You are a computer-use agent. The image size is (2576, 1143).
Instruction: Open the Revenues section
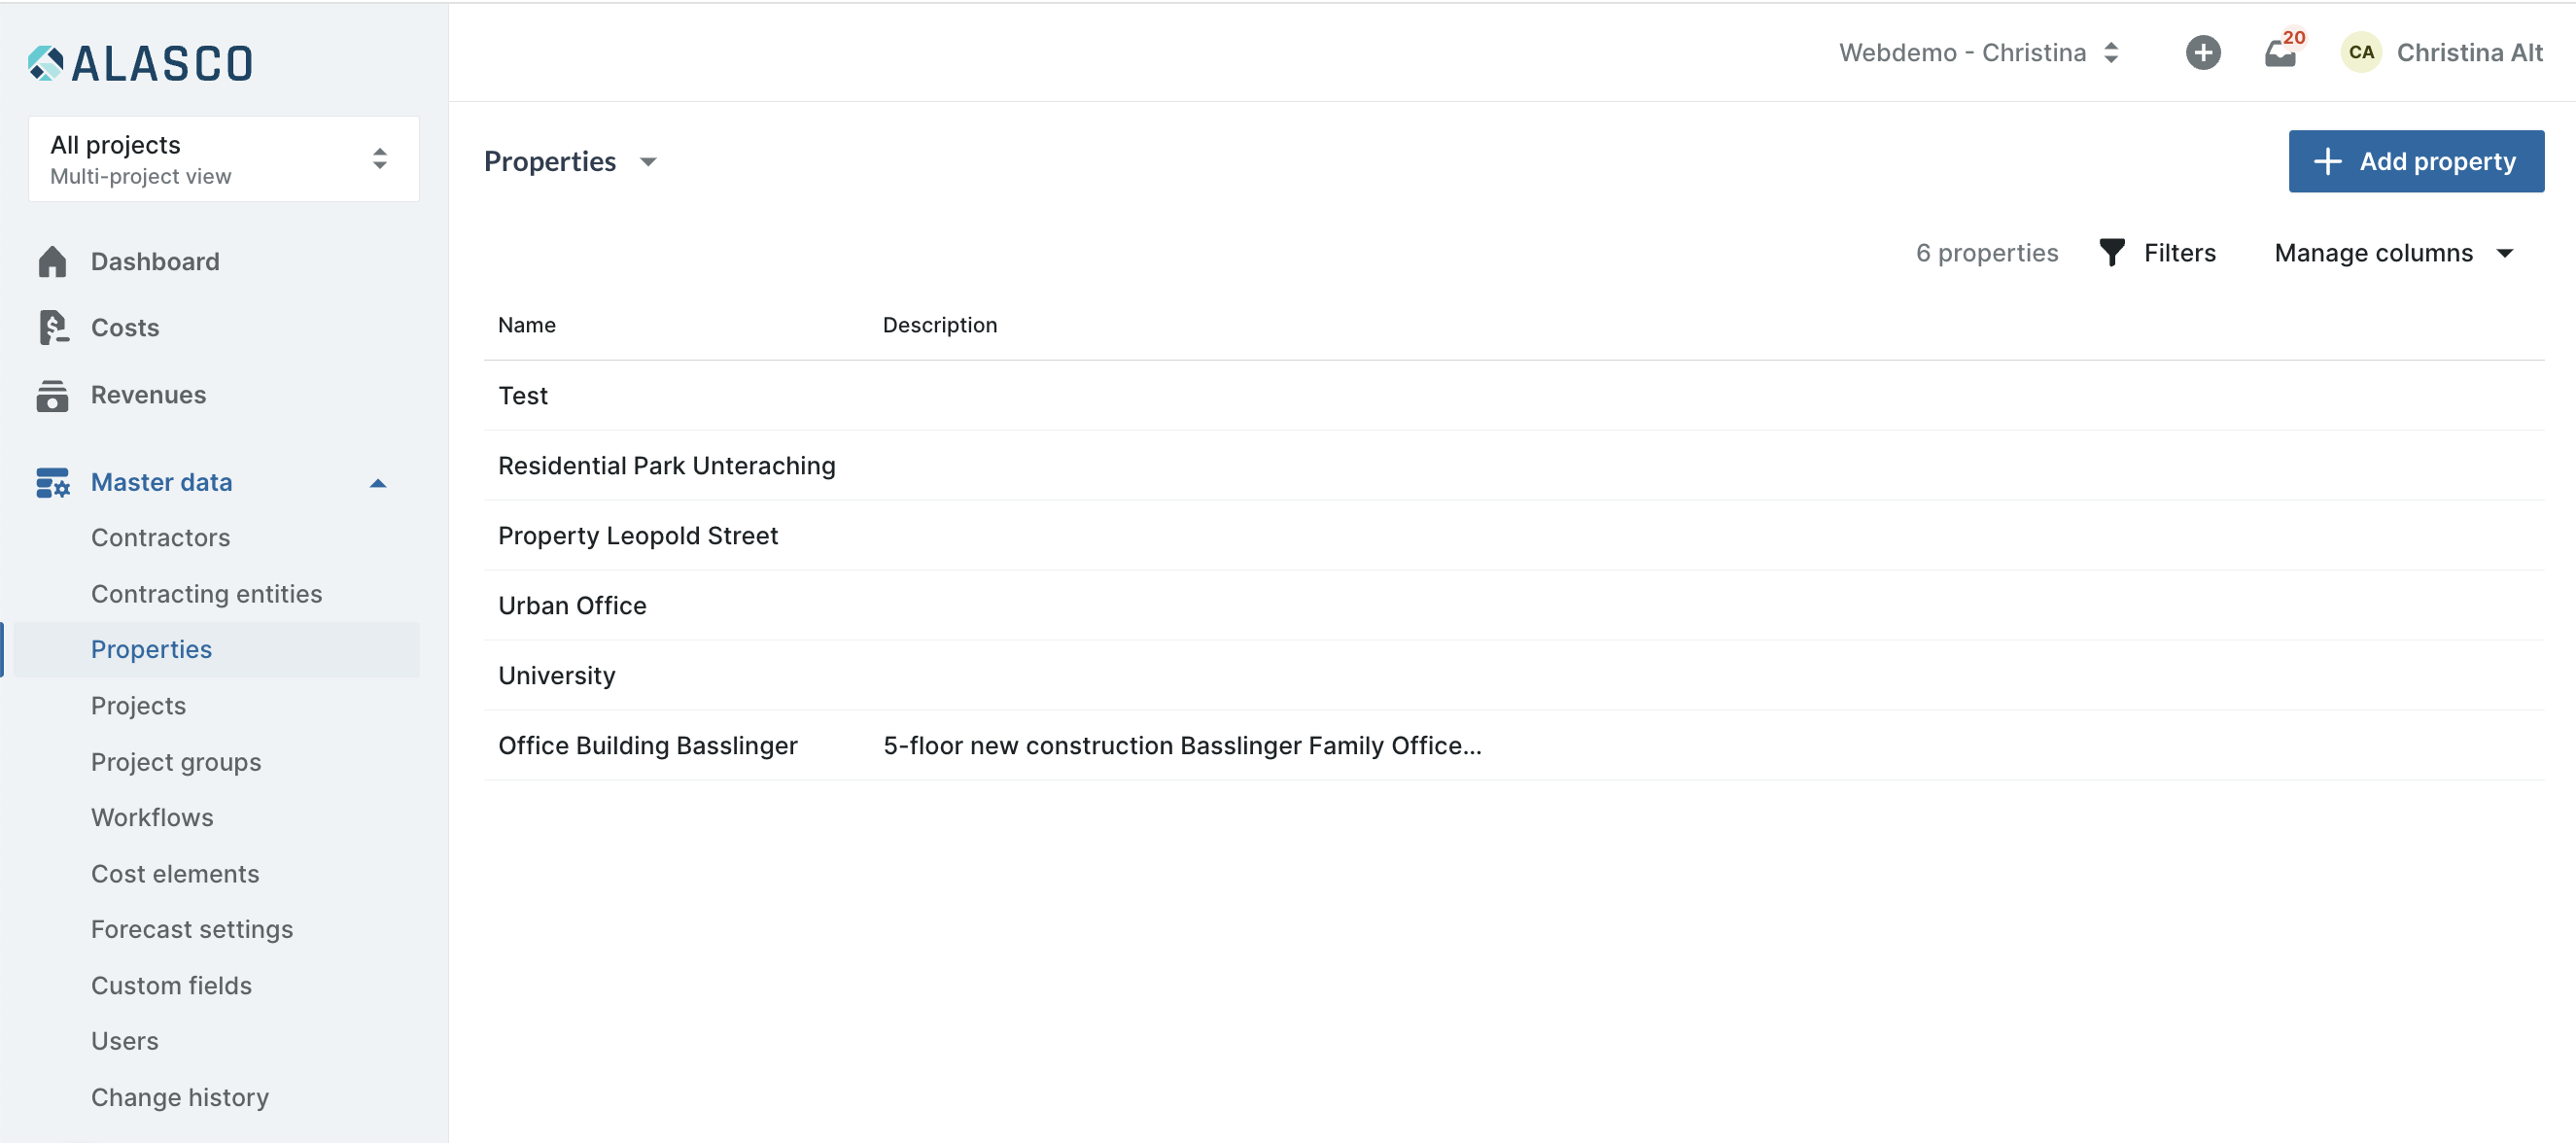click(x=148, y=395)
